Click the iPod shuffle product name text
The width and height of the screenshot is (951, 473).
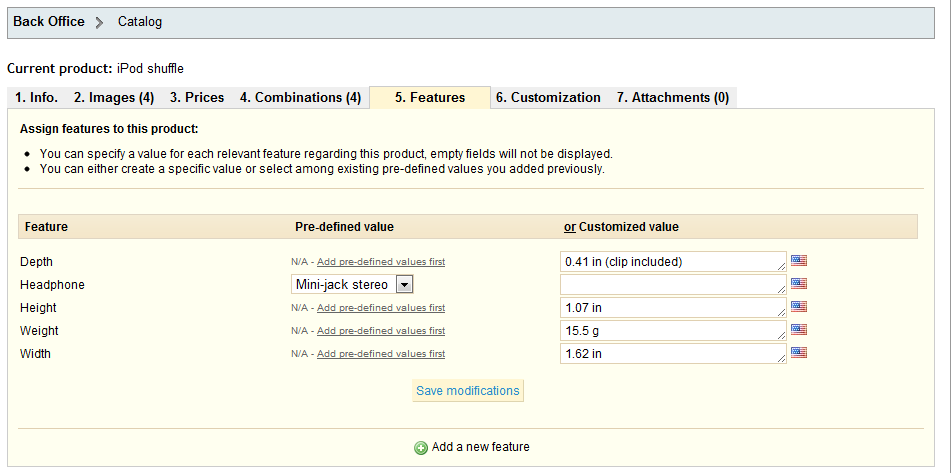pyautogui.click(x=150, y=69)
